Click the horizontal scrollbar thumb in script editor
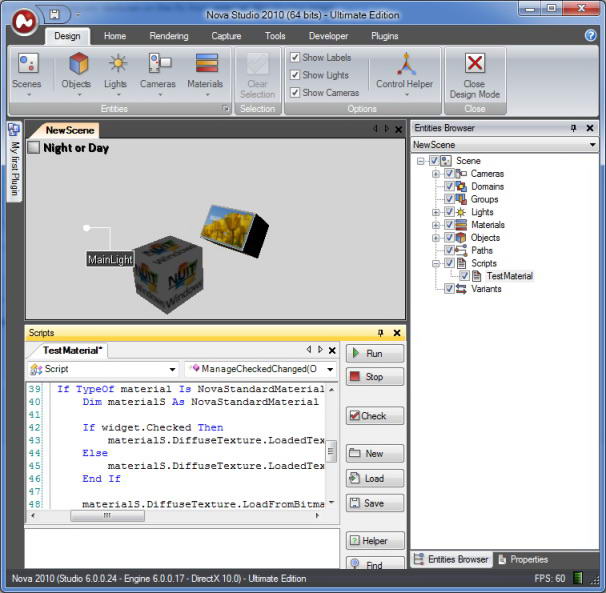The image size is (606, 593). pos(107,515)
